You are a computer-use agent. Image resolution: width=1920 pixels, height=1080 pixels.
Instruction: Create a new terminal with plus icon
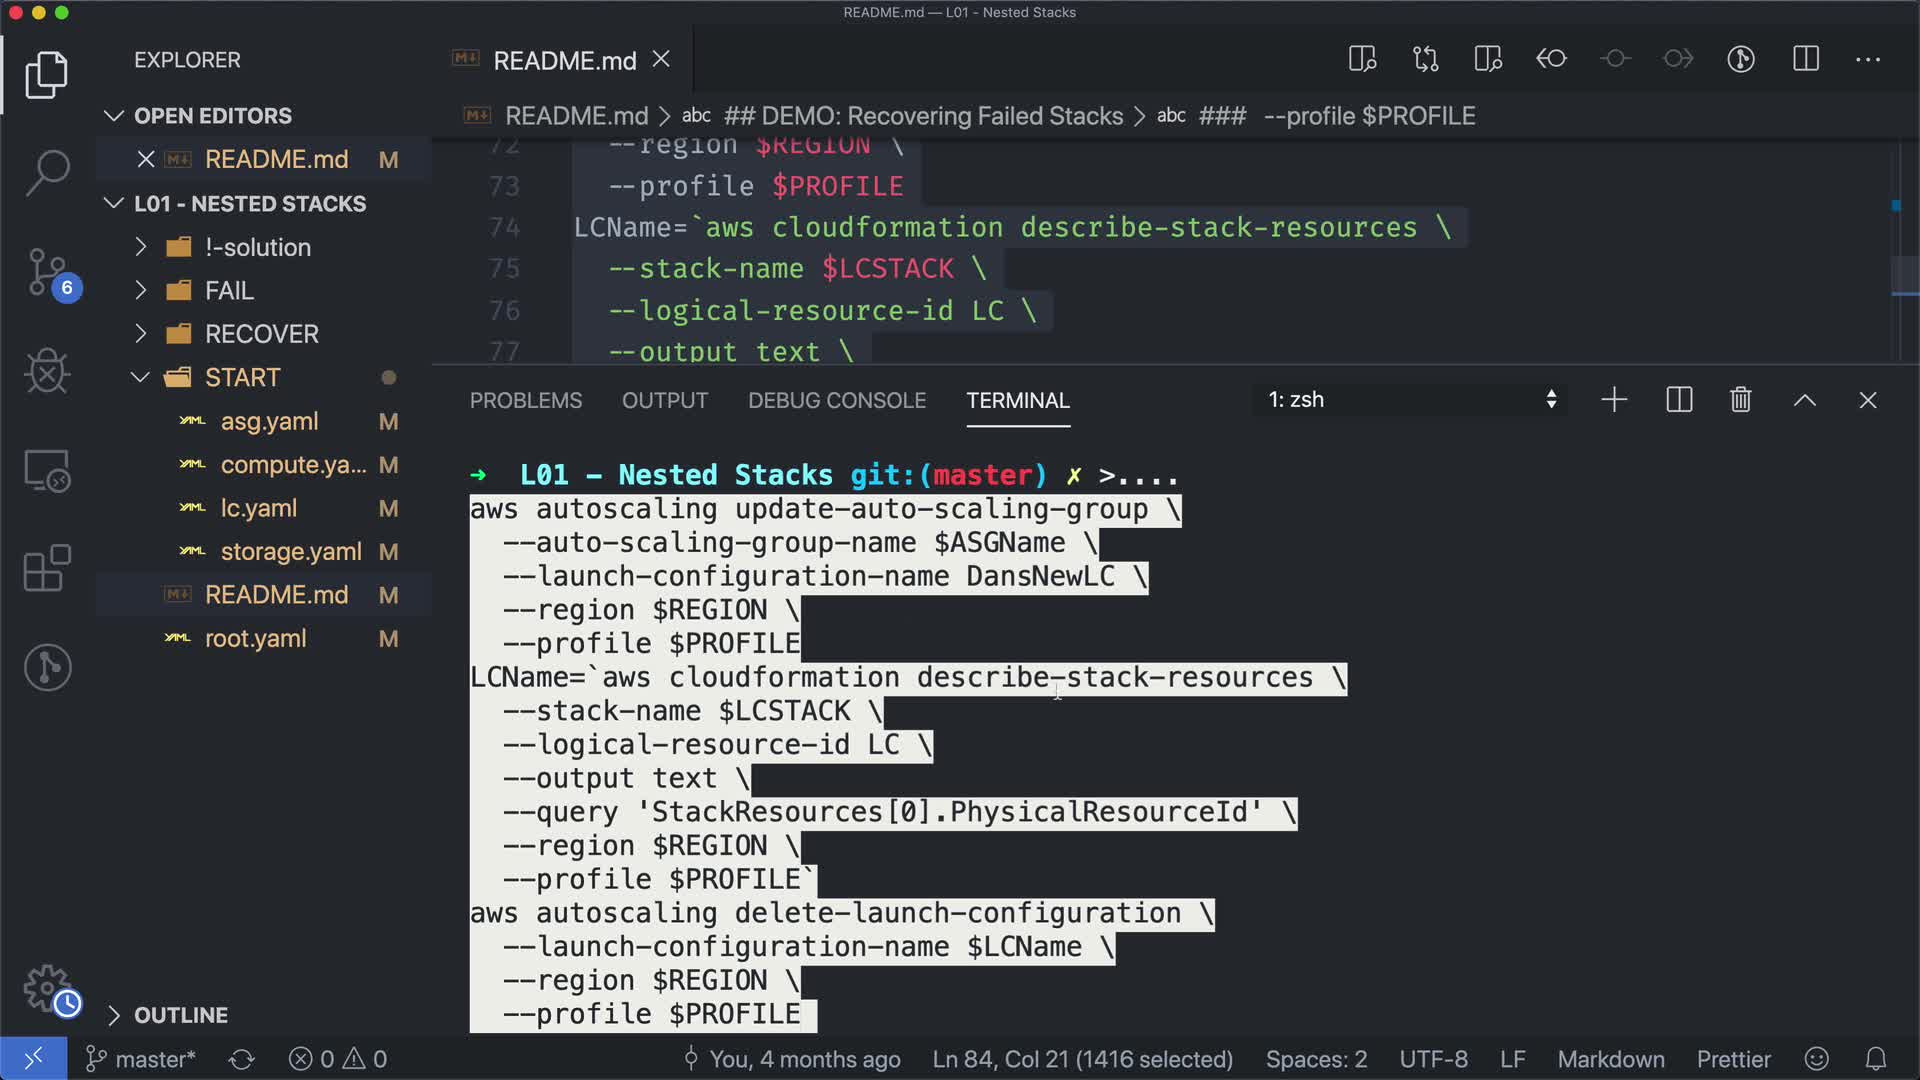1614,400
